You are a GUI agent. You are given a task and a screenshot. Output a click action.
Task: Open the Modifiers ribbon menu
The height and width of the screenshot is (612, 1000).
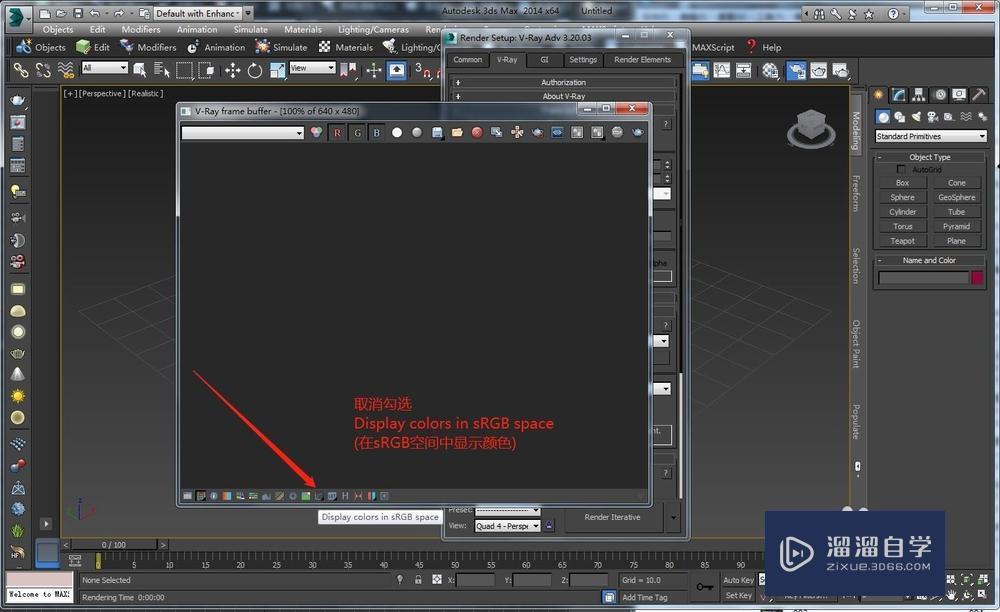(148, 47)
